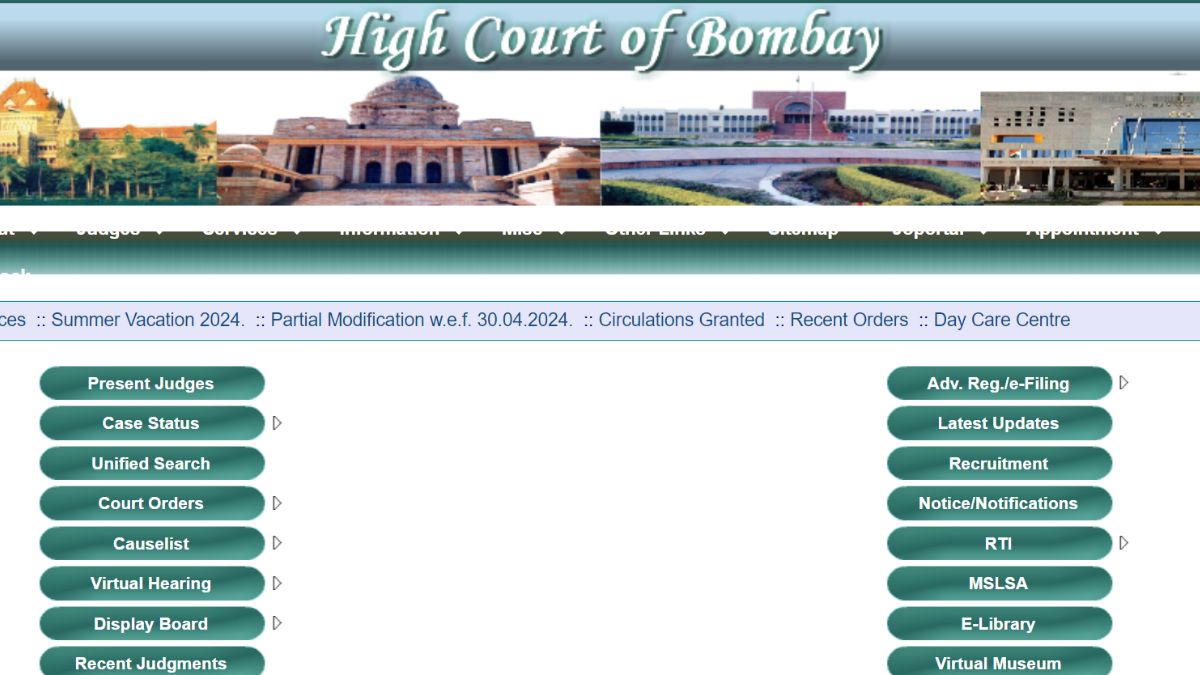Open the Recruitment page
The image size is (1200, 675).
pyautogui.click(x=999, y=463)
